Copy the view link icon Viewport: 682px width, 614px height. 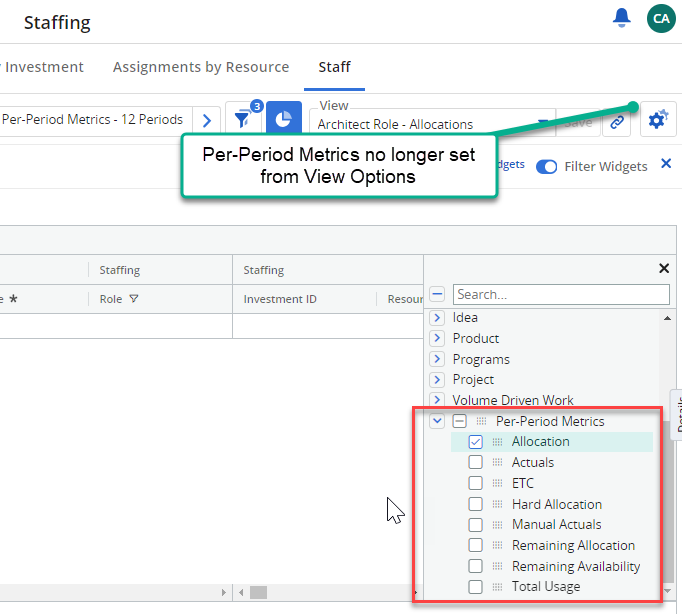(617, 122)
